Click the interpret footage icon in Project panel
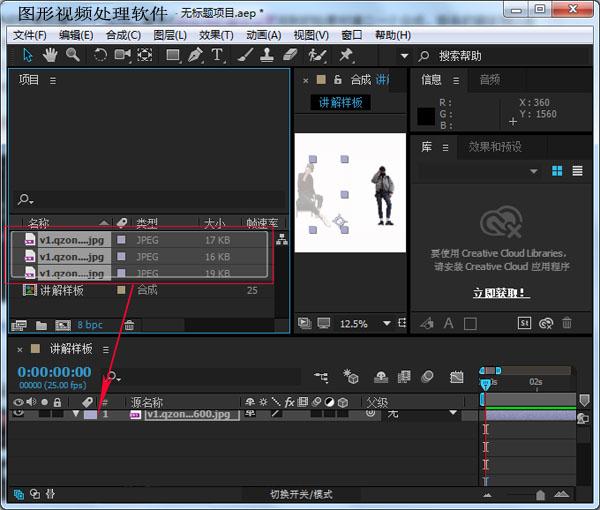The width and height of the screenshot is (600, 510). tap(19, 326)
